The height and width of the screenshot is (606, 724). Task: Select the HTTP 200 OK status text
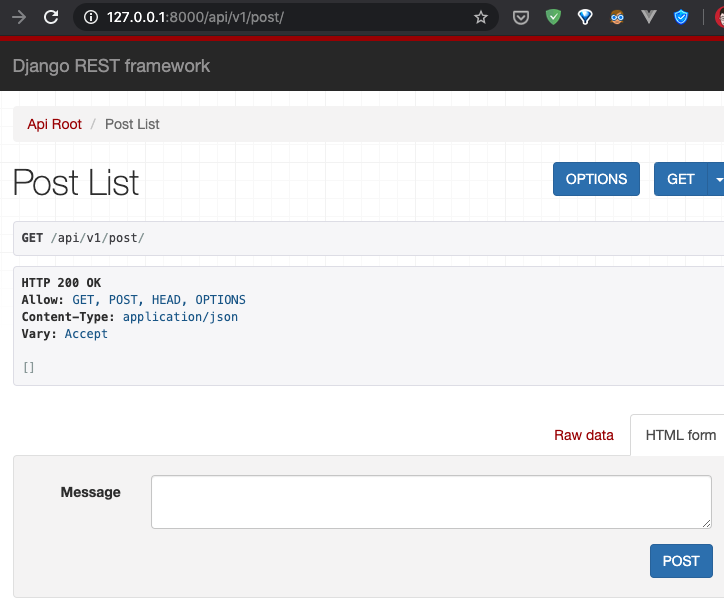click(61, 283)
